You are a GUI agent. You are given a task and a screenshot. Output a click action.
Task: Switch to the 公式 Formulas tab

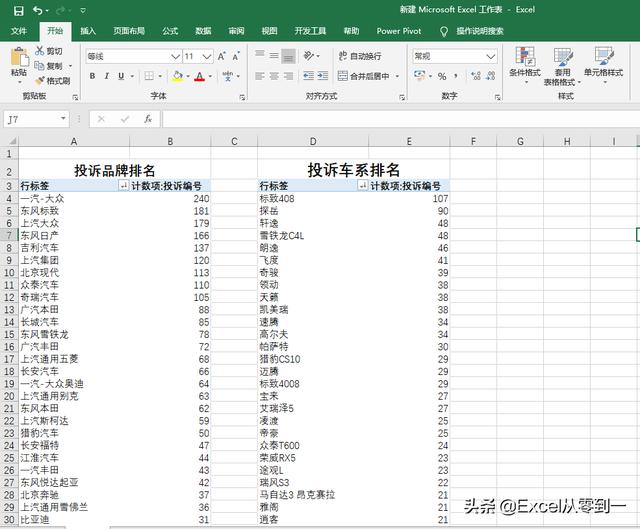click(170, 31)
